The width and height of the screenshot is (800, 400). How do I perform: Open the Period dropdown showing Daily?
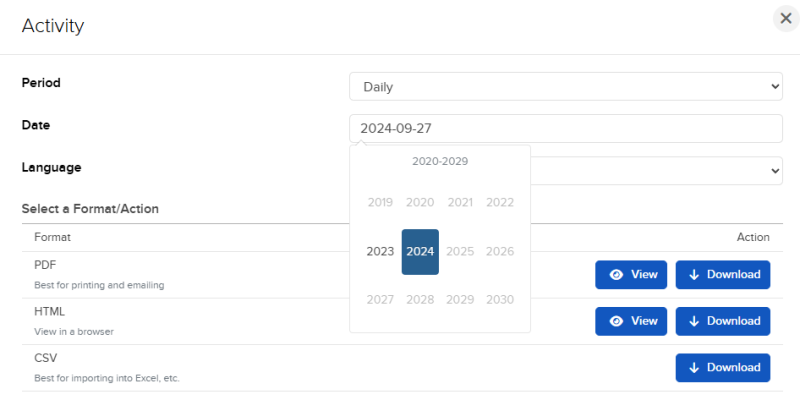(x=565, y=87)
